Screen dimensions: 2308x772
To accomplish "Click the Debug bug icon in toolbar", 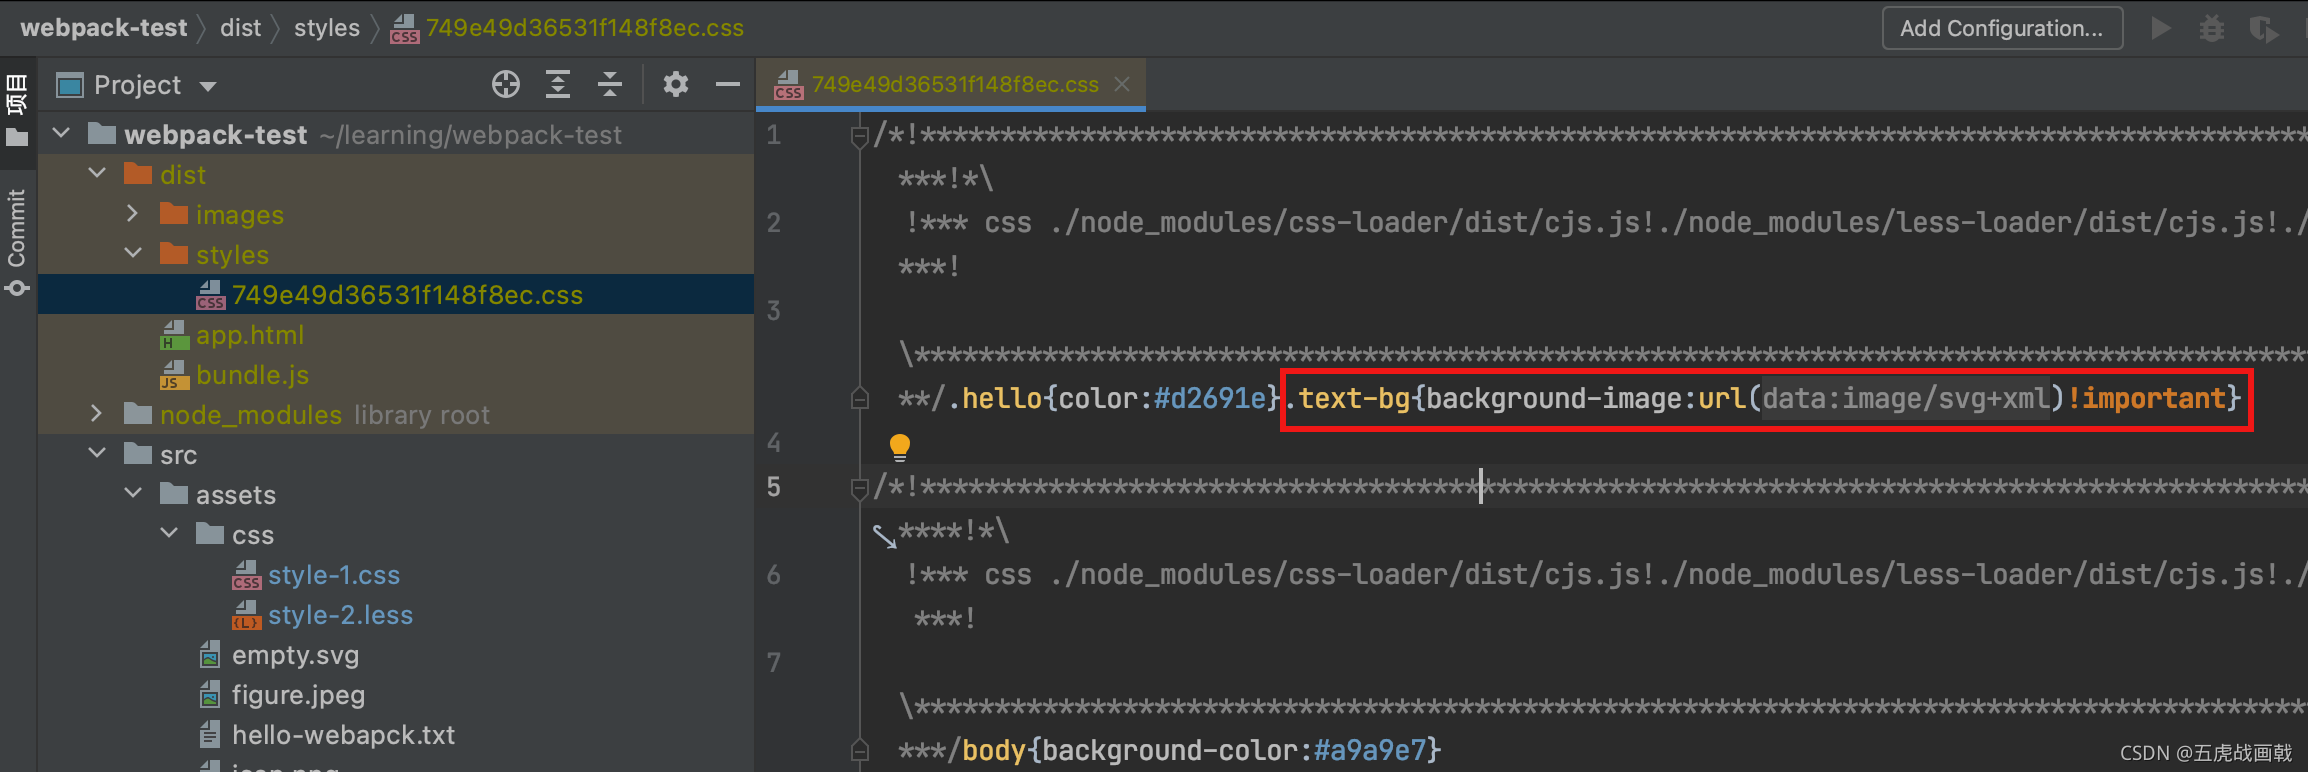I will pos(2212,28).
